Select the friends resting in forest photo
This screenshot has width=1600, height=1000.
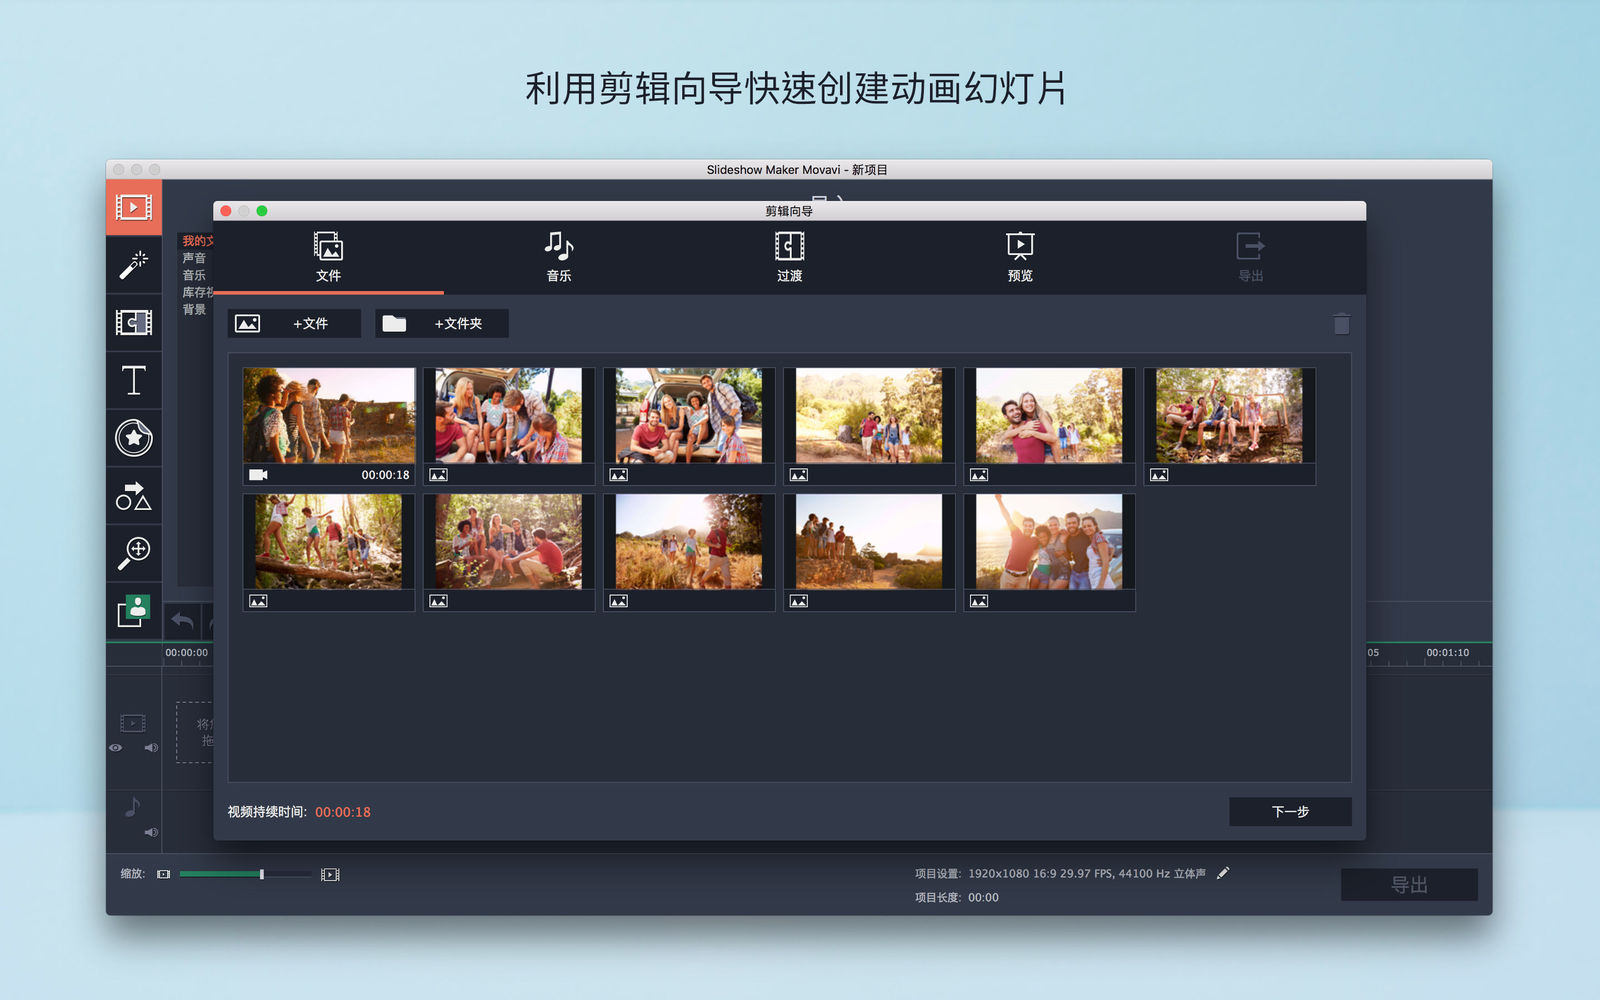pos(509,551)
